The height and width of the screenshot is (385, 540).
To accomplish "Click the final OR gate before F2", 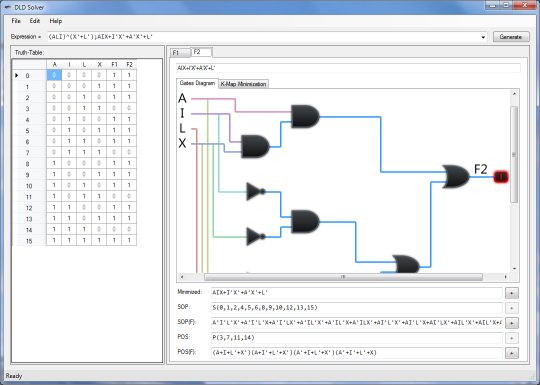I will point(456,176).
